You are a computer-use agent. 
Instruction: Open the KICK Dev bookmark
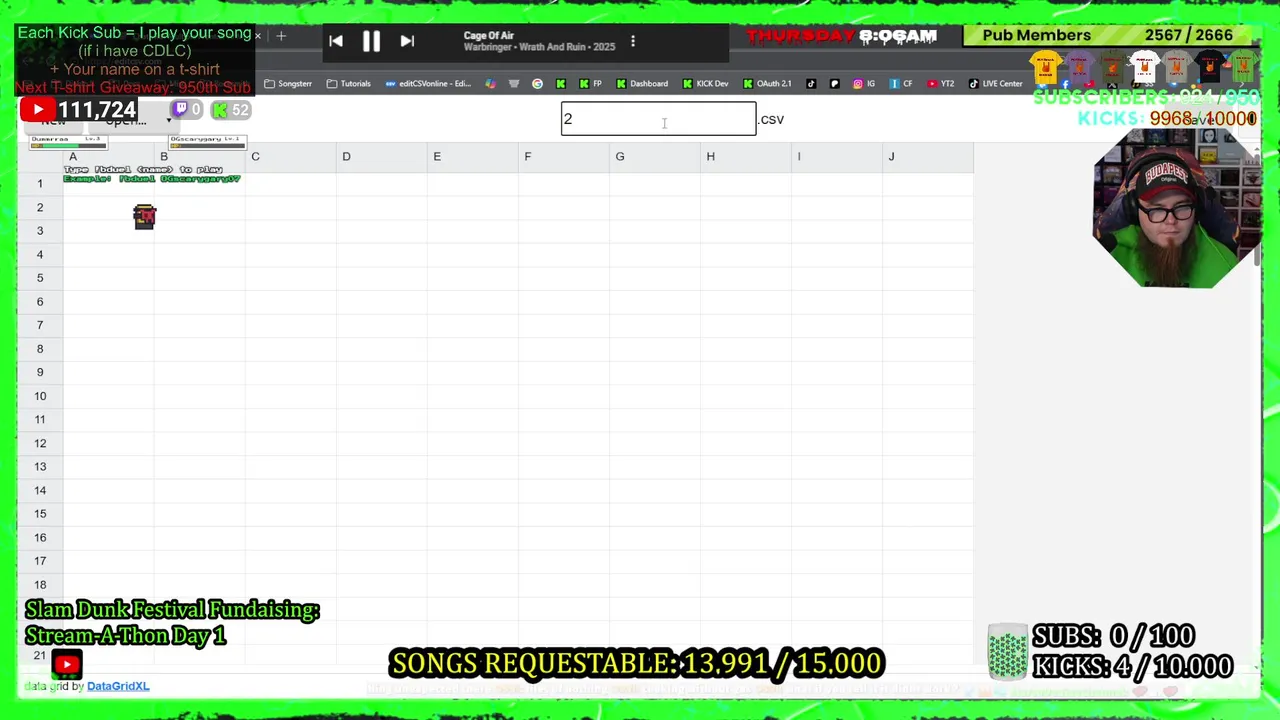(705, 84)
